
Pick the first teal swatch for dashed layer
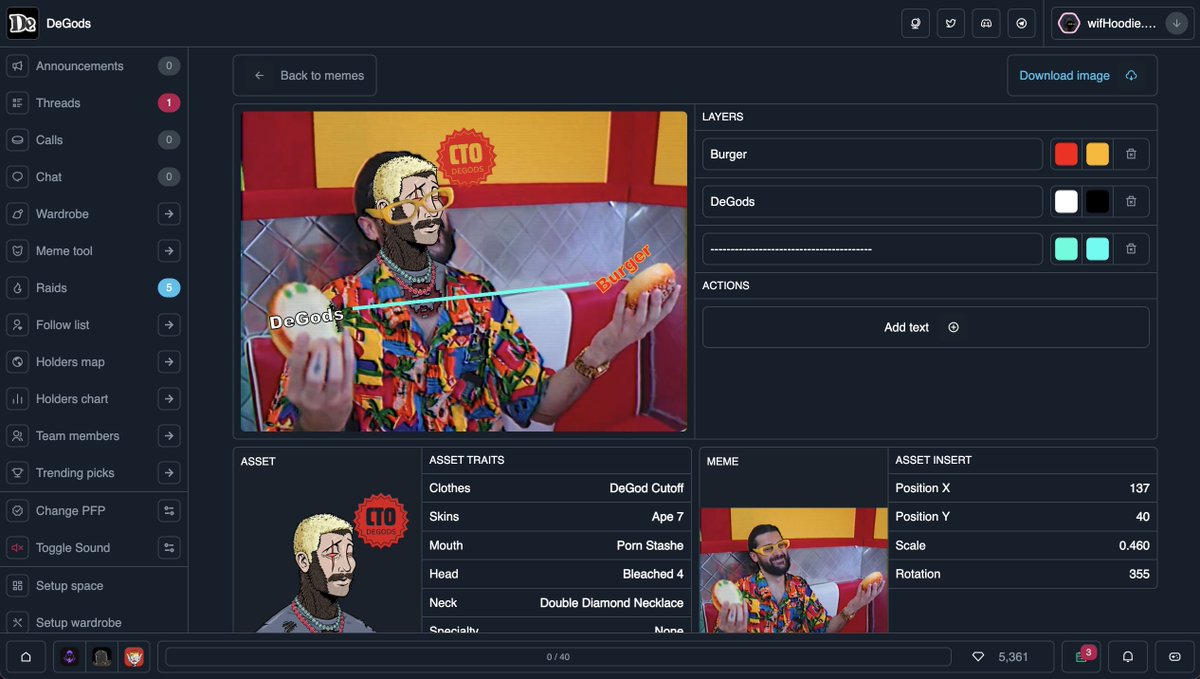click(x=1066, y=248)
